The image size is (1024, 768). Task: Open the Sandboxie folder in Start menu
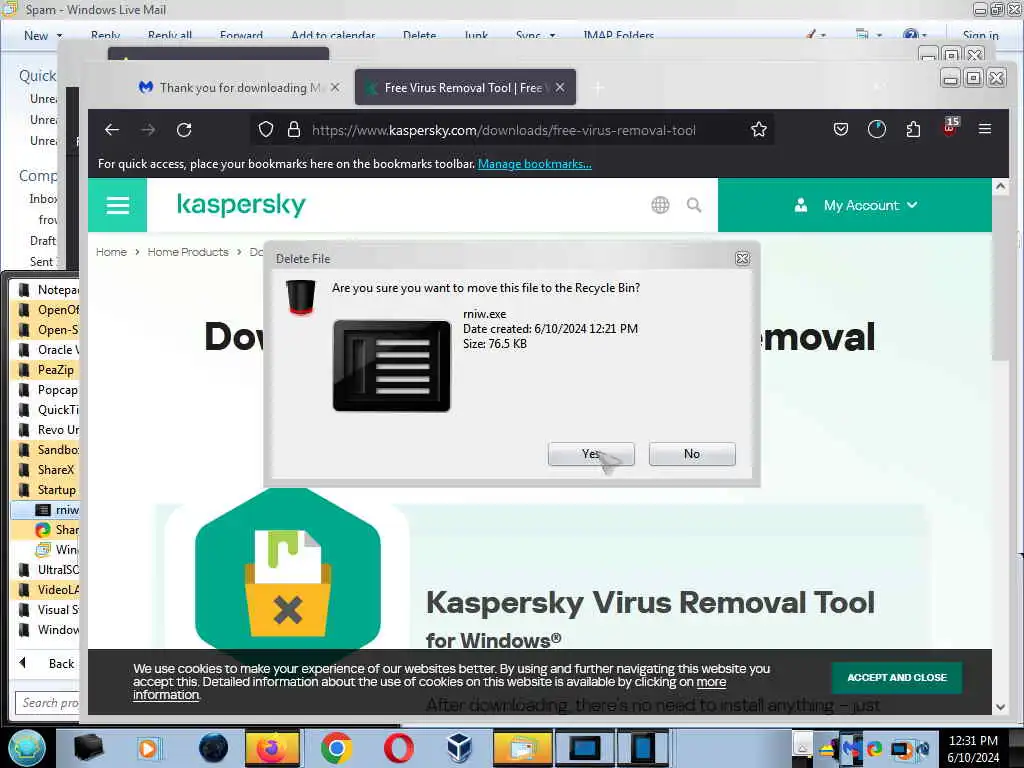click(x=48, y=449)
